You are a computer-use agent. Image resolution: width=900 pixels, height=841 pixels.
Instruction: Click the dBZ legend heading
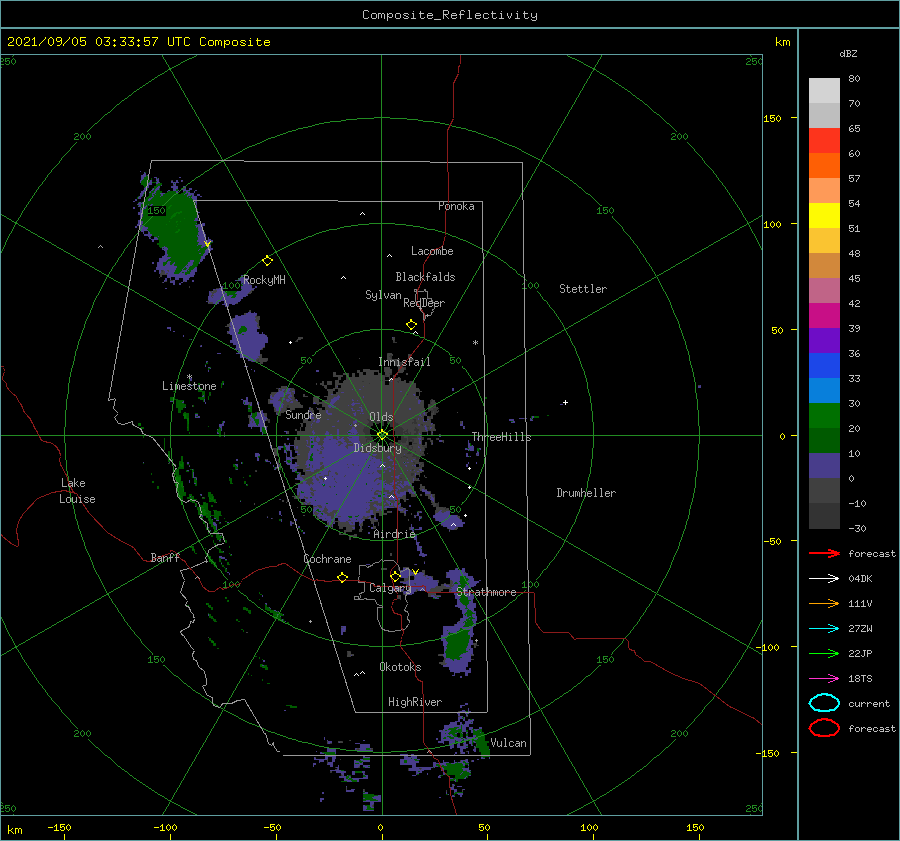point(848,53)
